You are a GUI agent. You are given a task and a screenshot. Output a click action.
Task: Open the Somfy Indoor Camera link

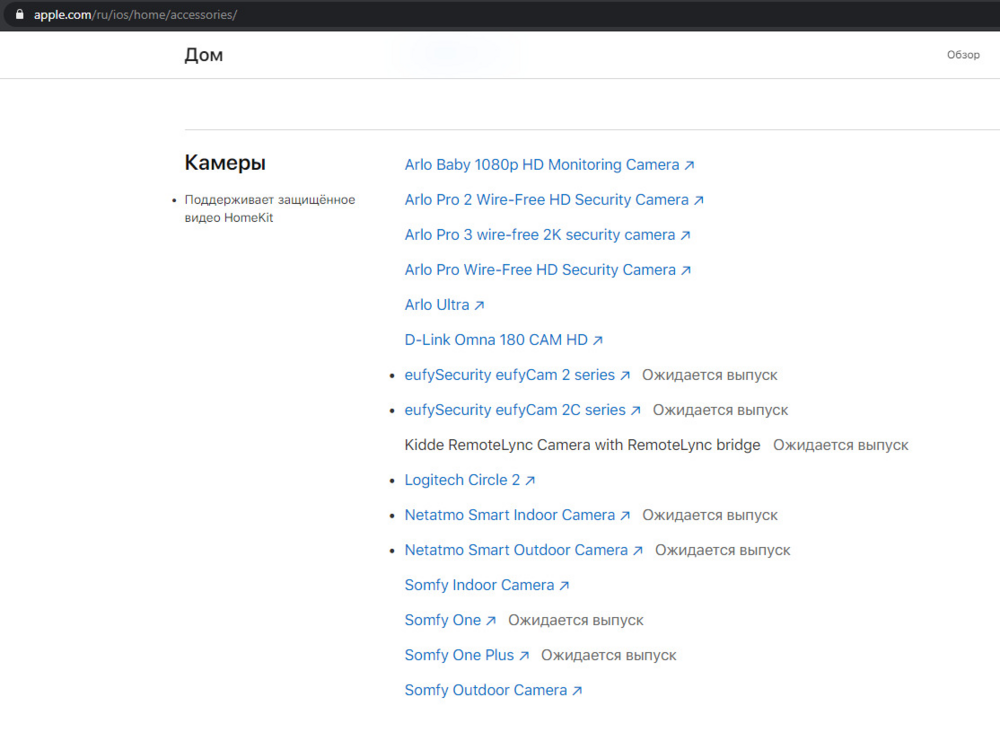tap(487, 585)
